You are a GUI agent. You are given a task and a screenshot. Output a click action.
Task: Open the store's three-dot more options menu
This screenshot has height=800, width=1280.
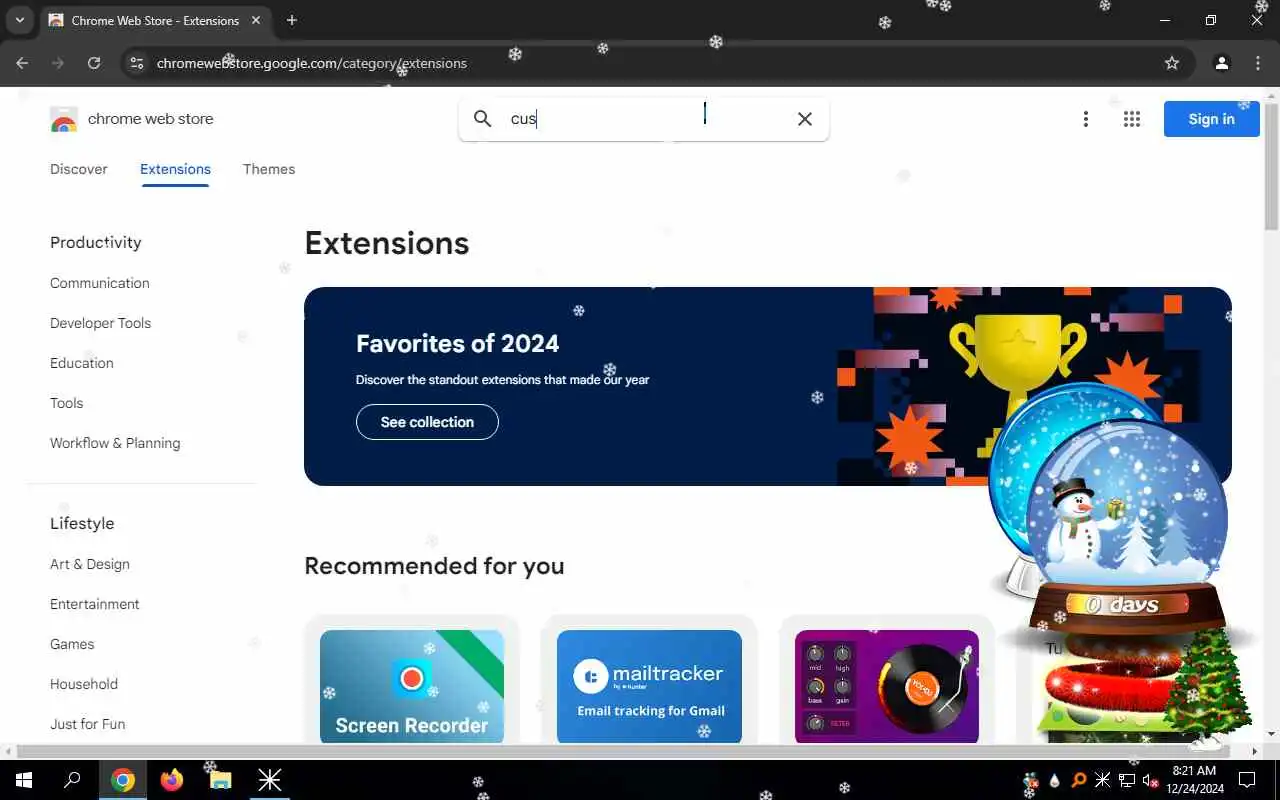[1086, 119]
